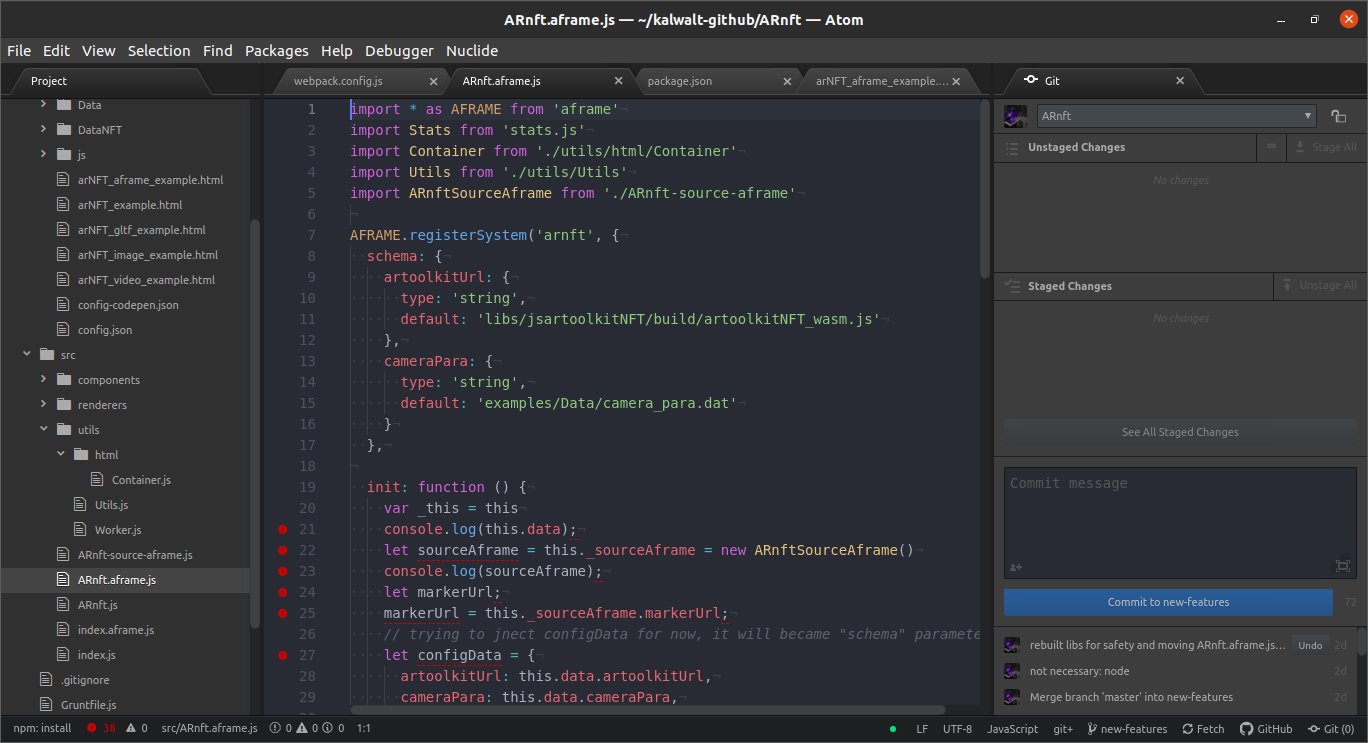1368x743 pixels.
Task: Click the warning count in status bar
Action: click(136, 728)
